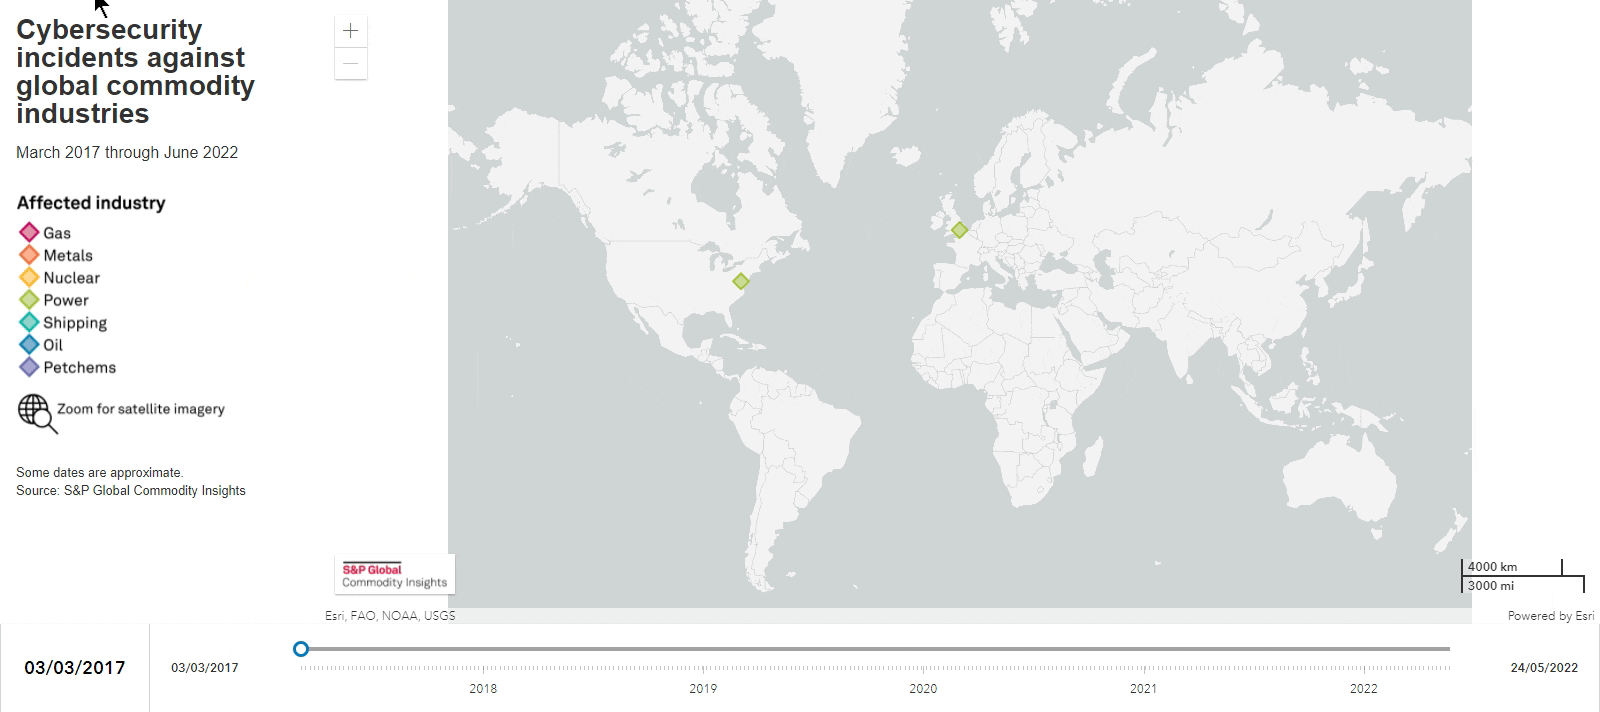
Task: Click the map zoom out minus button
Action: [350, 64]
